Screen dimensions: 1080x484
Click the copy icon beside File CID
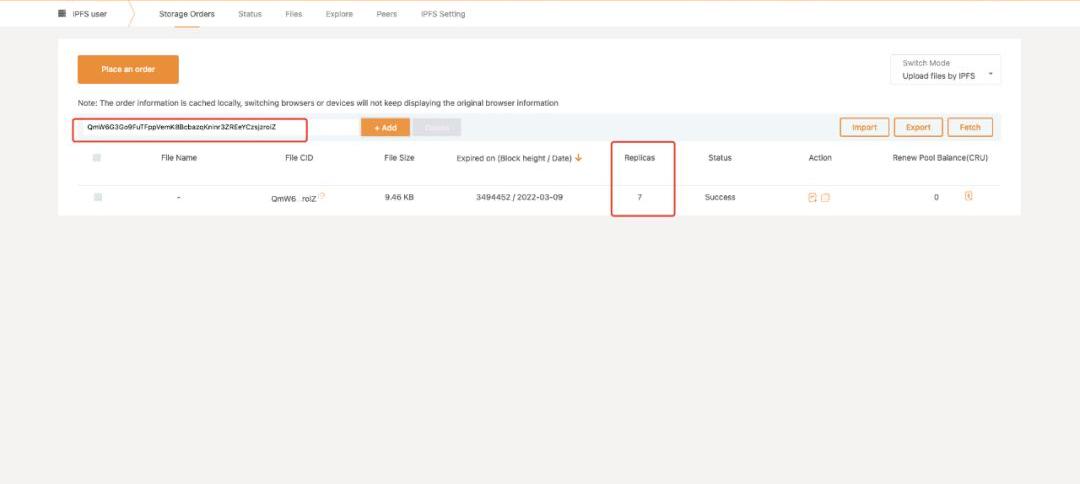coord(322,197)
